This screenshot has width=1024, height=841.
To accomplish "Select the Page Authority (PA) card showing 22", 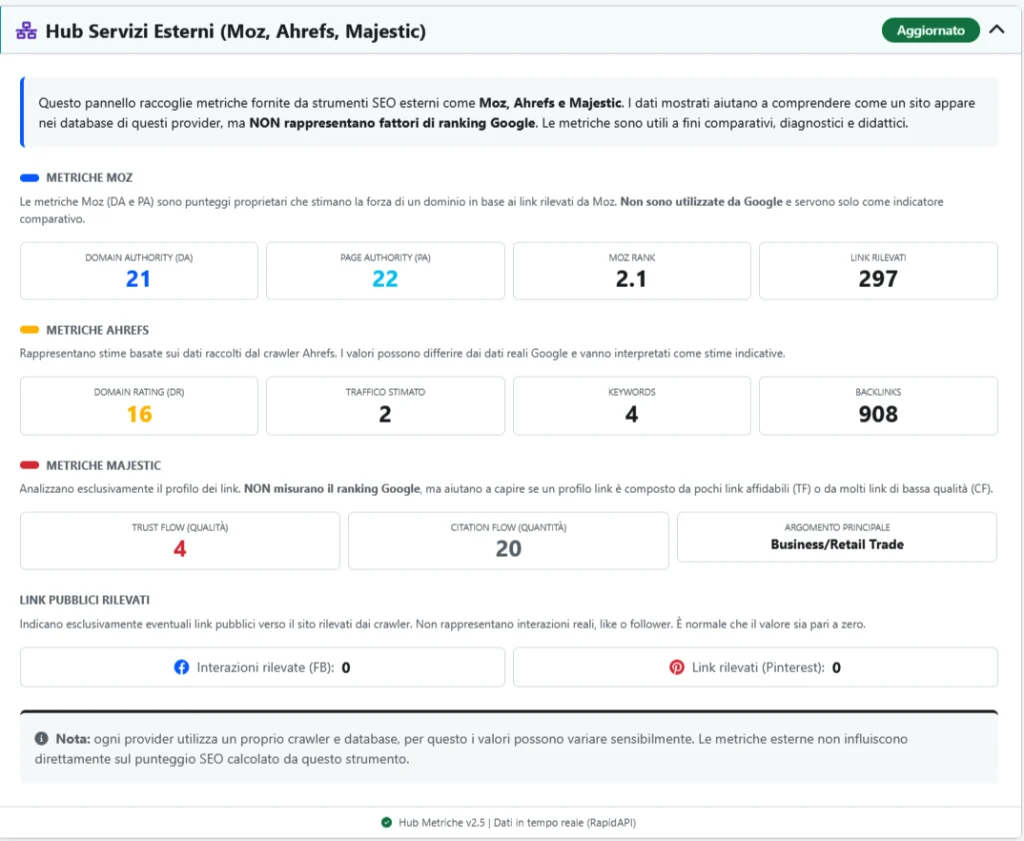I will pos(385,270).
